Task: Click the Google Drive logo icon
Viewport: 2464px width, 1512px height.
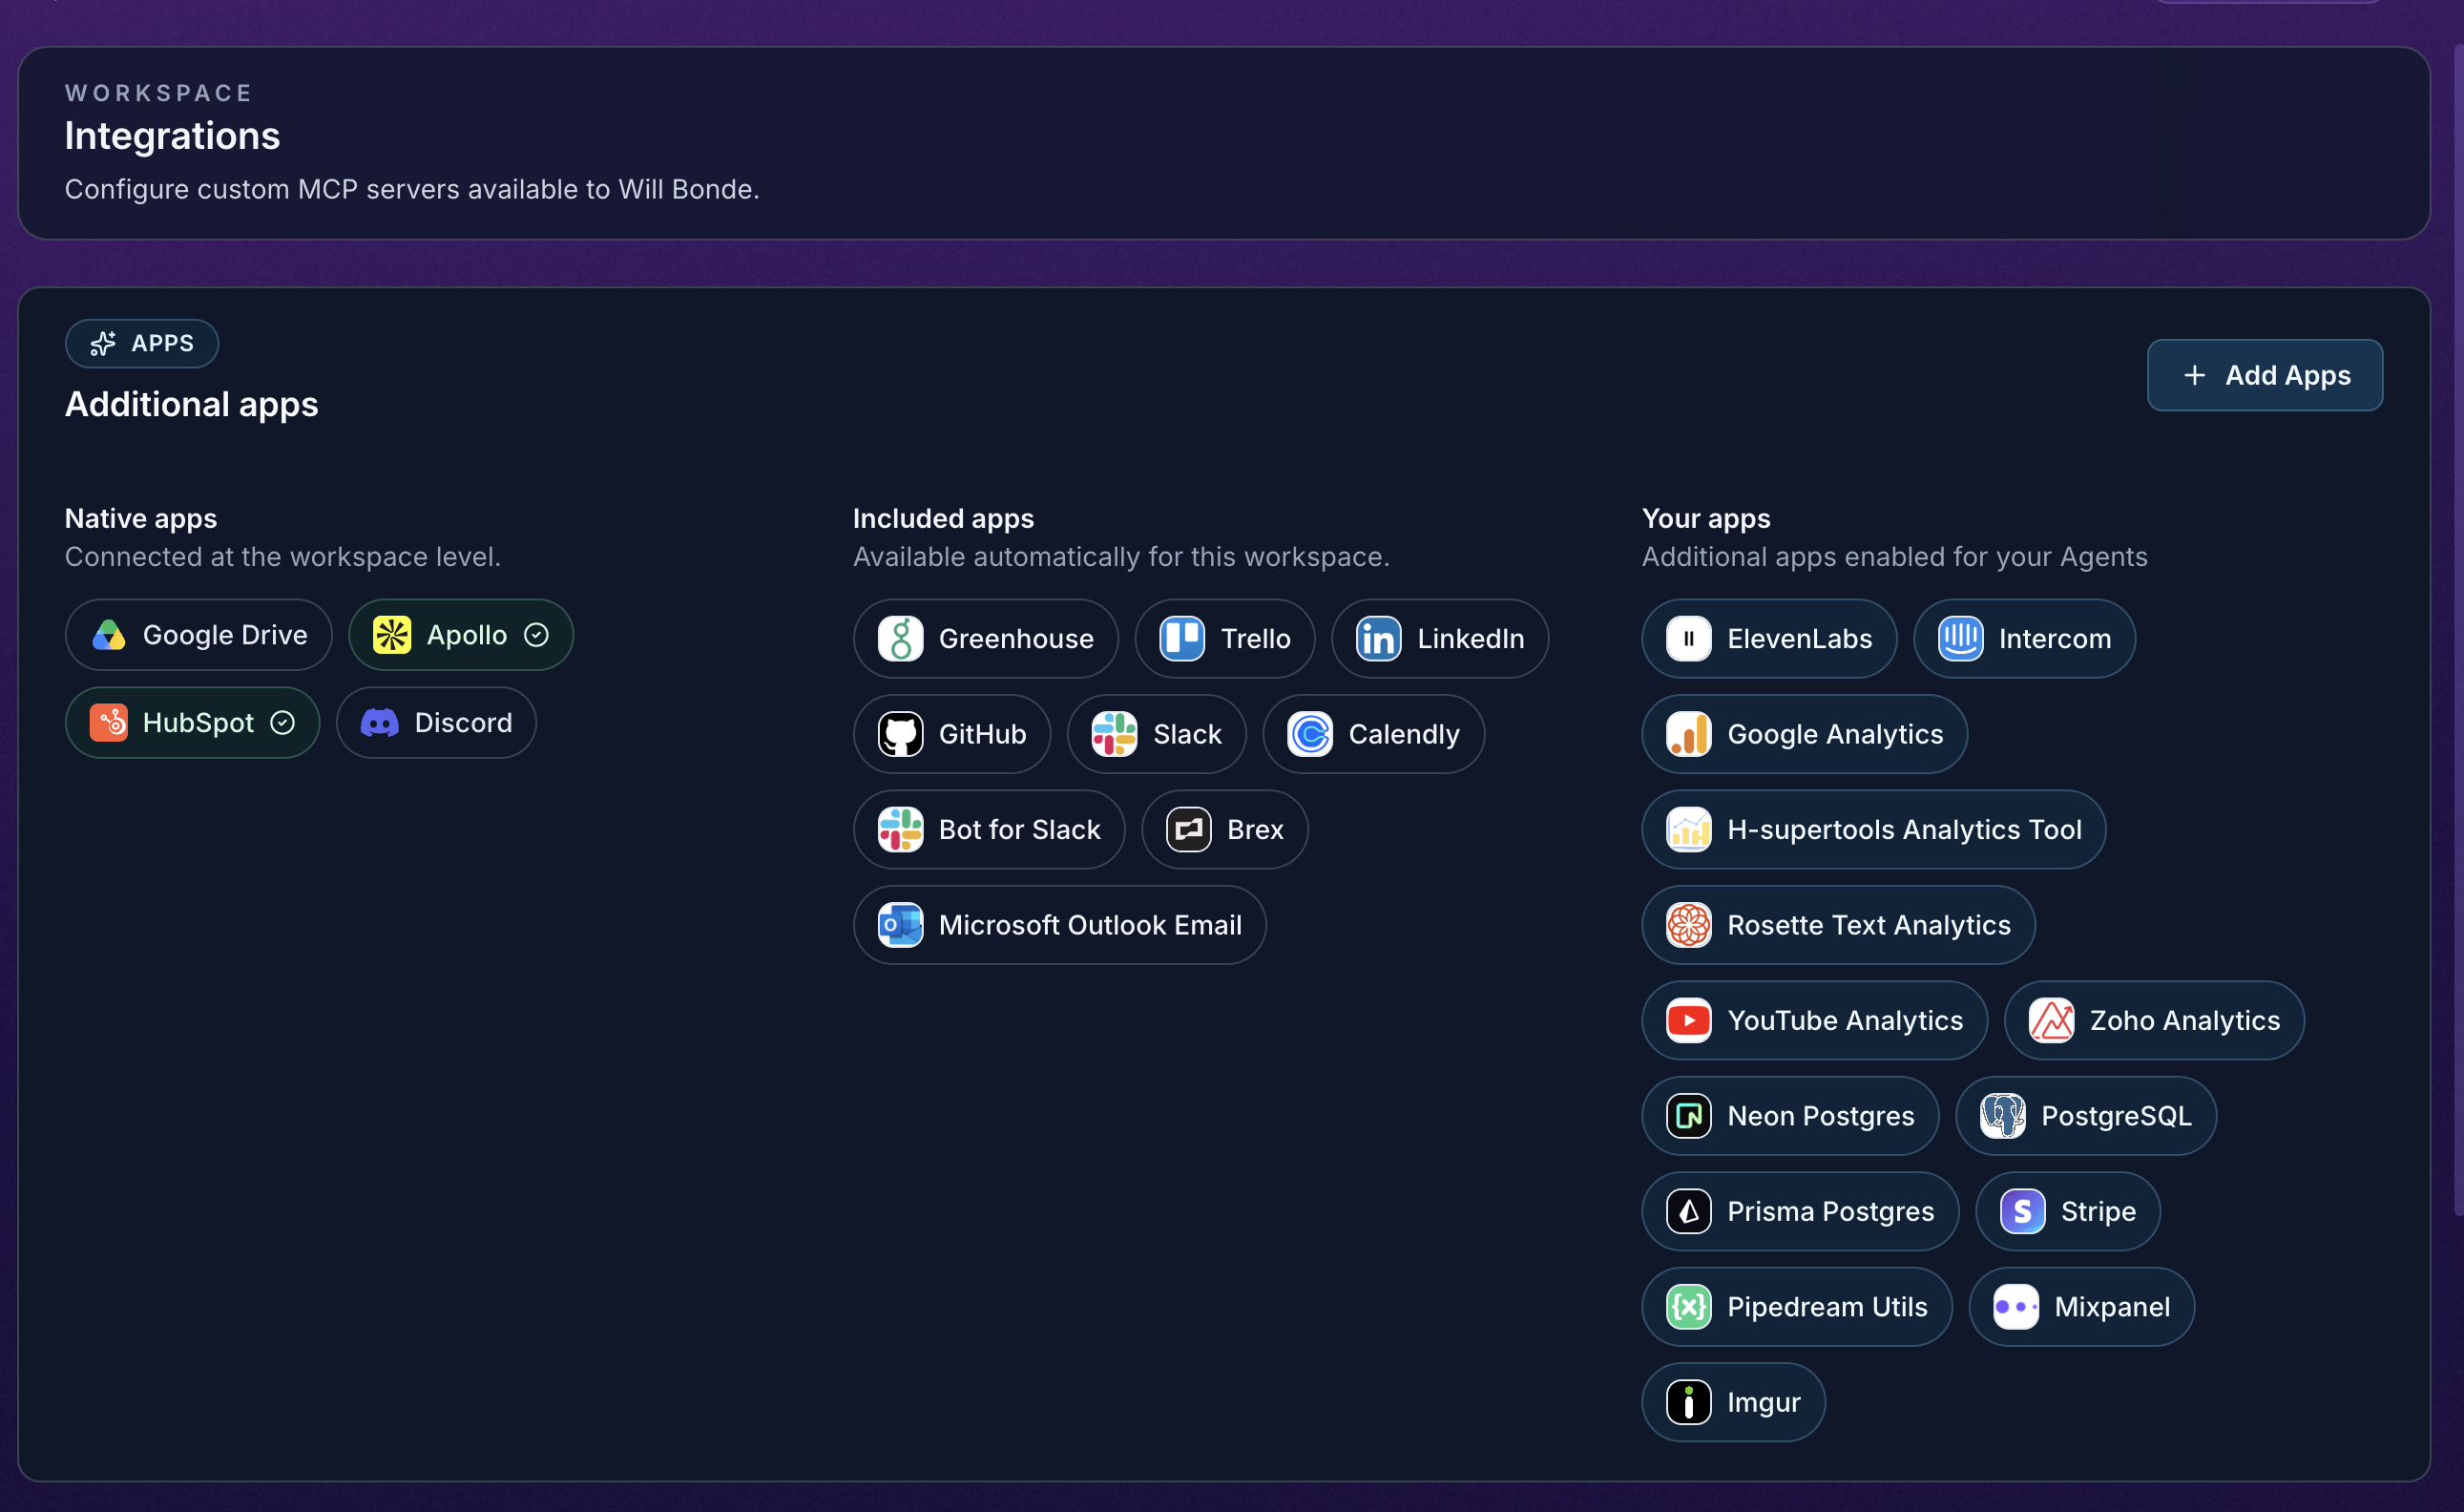Action: pyautogui.click(x=108, y=635)
